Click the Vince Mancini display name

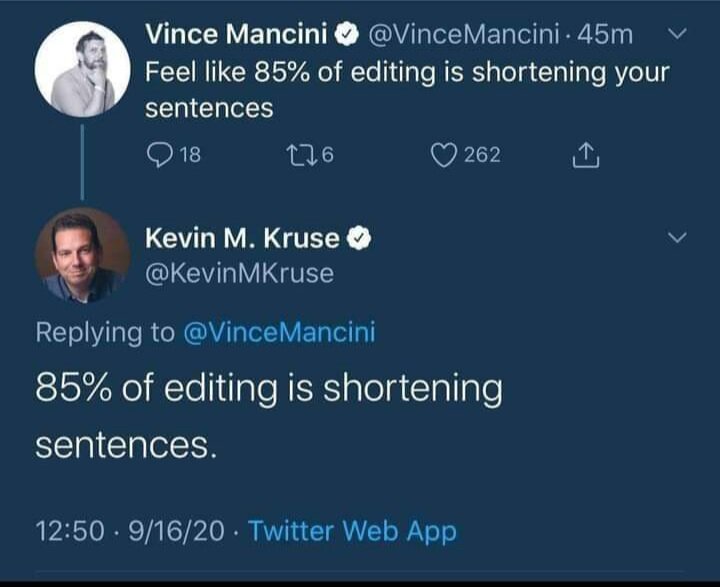(236, 35)
